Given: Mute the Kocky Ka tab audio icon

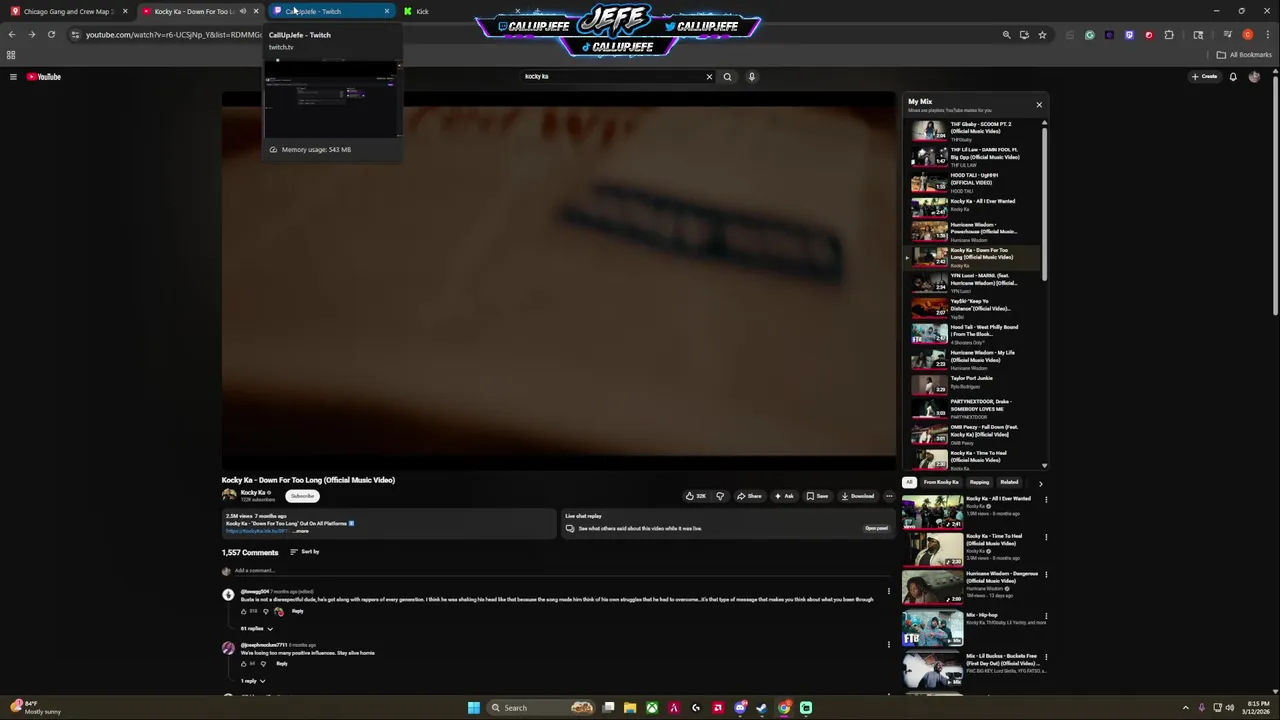Looking at the screenshot, I should click(x=242, y=11).
